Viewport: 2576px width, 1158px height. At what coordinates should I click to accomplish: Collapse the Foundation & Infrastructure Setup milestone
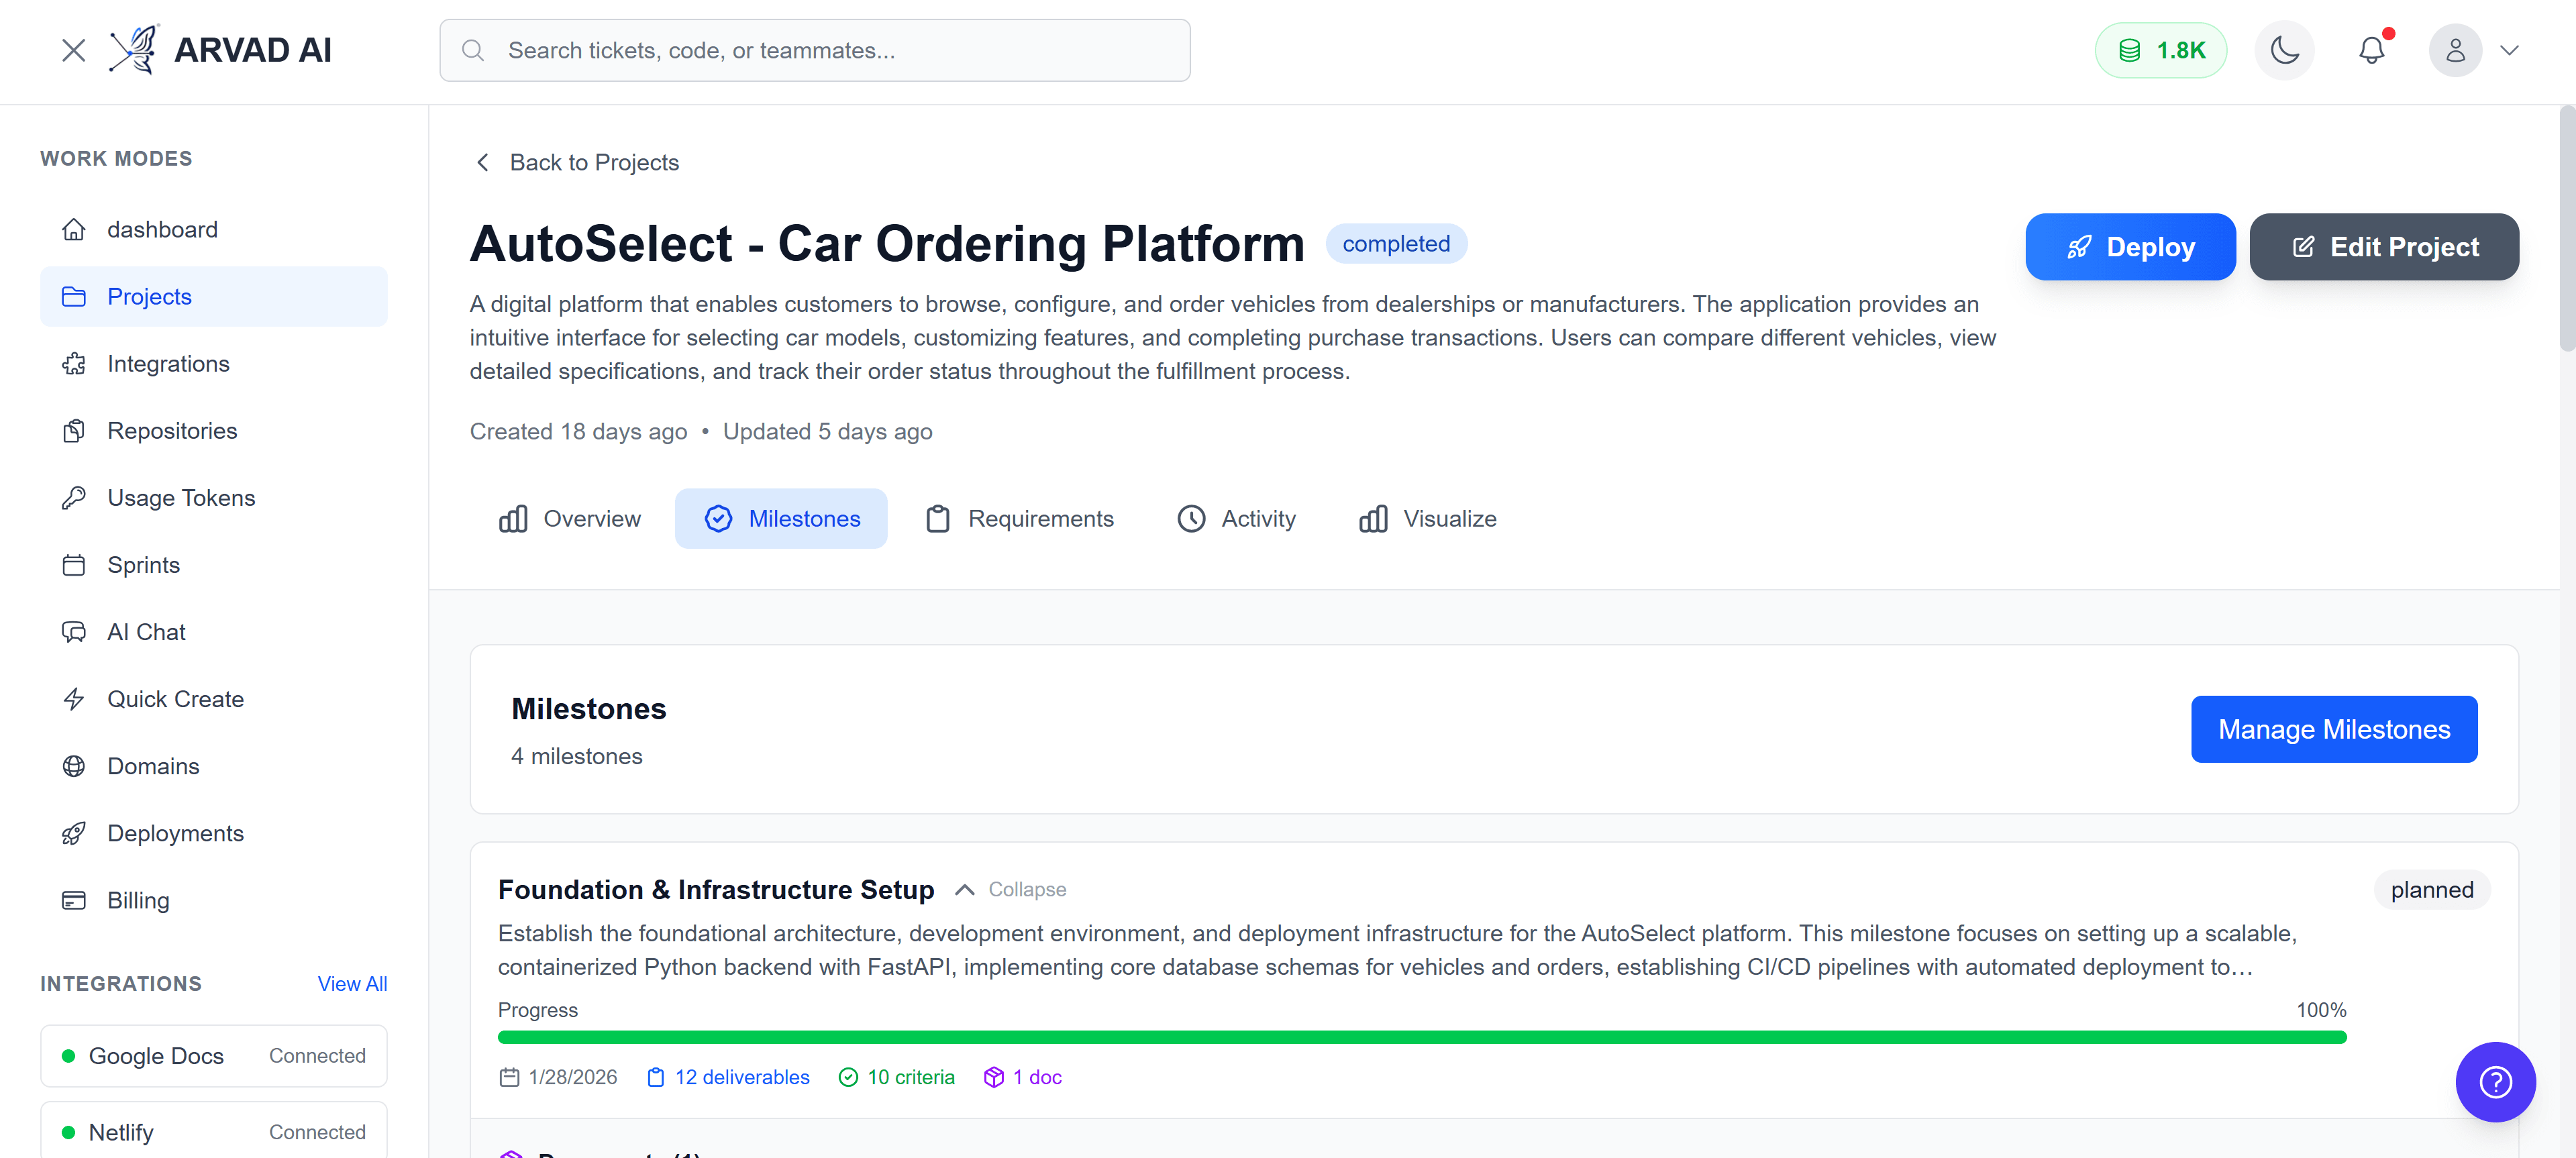(1009, 889)
